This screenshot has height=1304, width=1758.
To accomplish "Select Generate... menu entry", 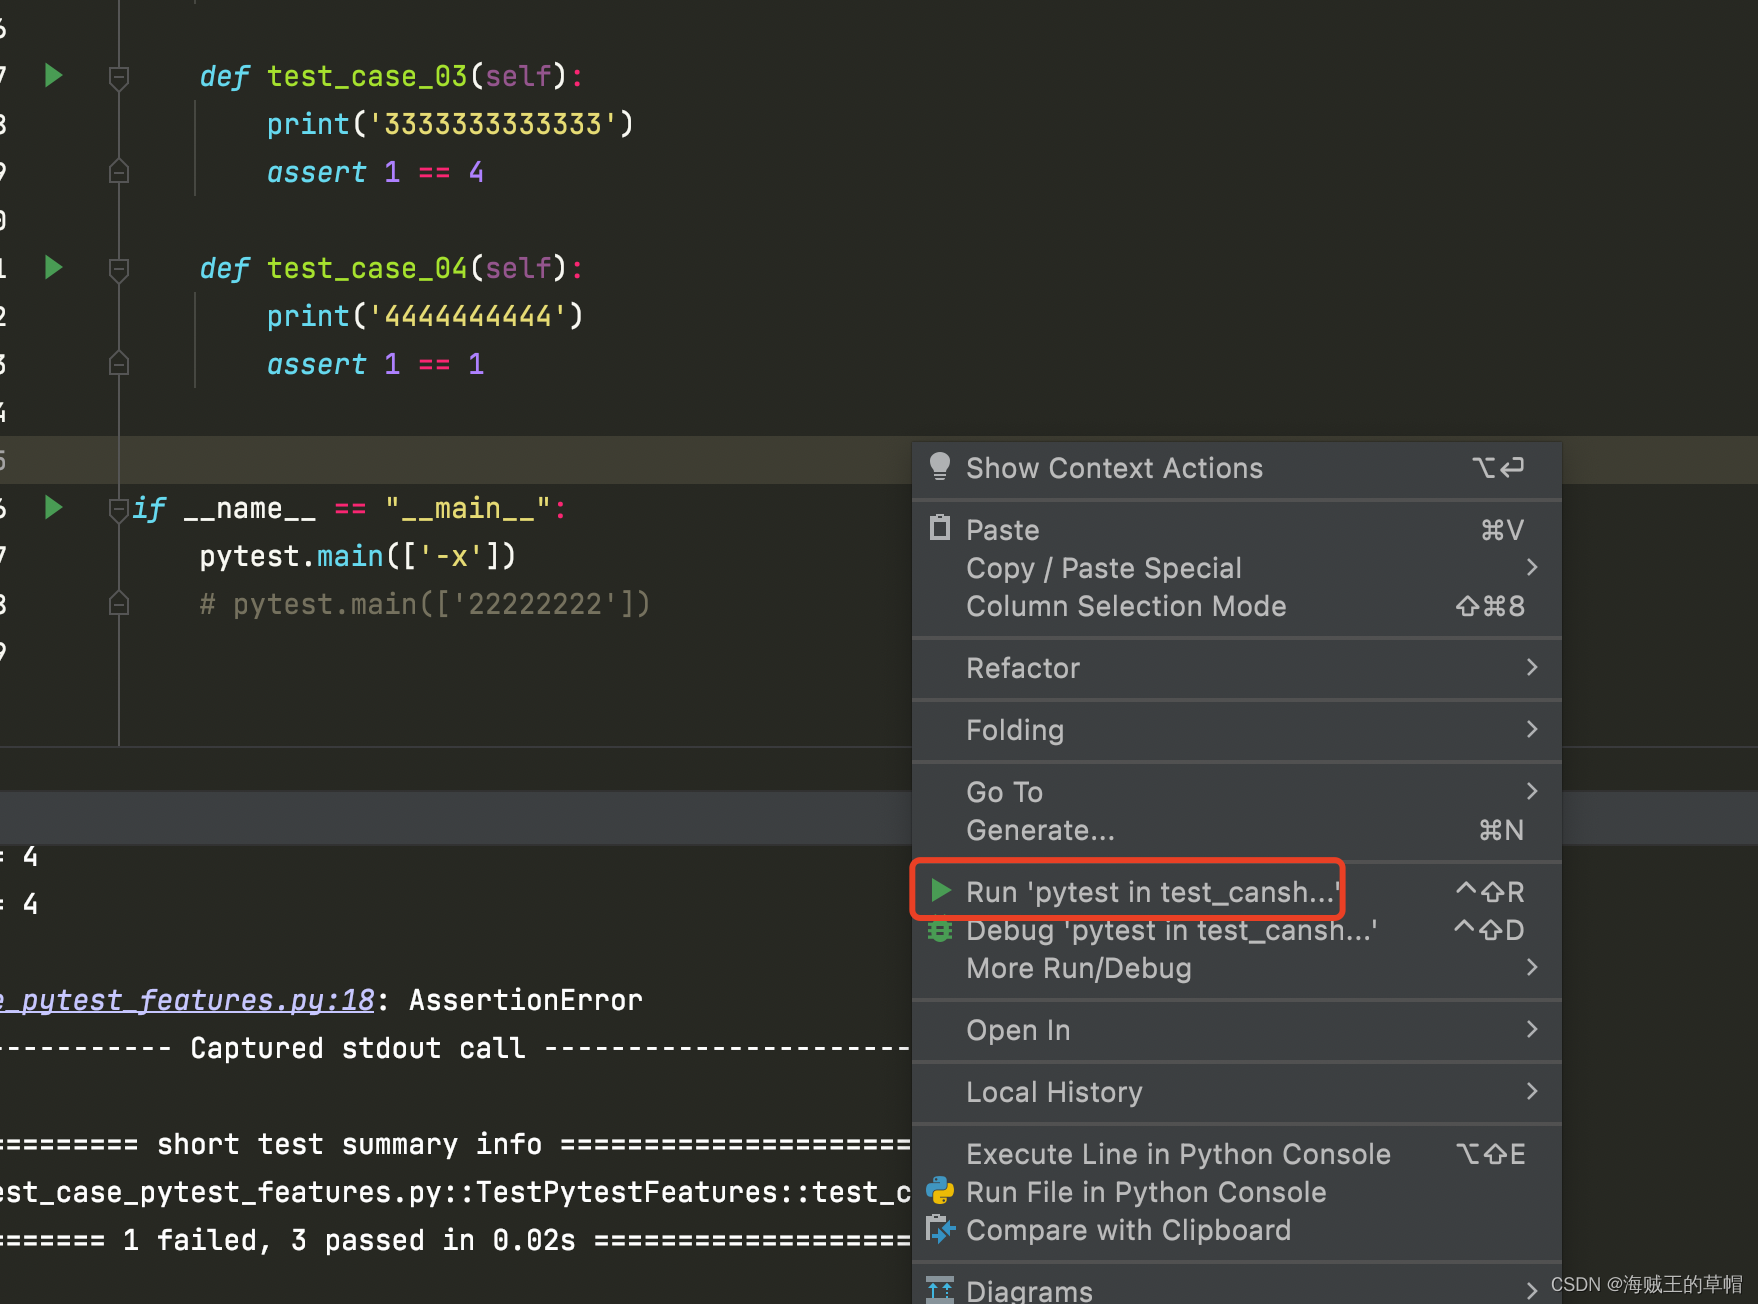I will [x=1237, y=830].
